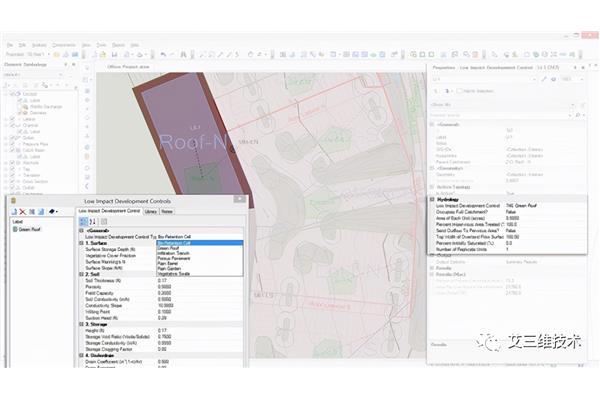Image resolution: width=600 pixels, height=400 pixels.
Task: Toggle the Manhole layer checkbox
Action: (x=13, y=163)
